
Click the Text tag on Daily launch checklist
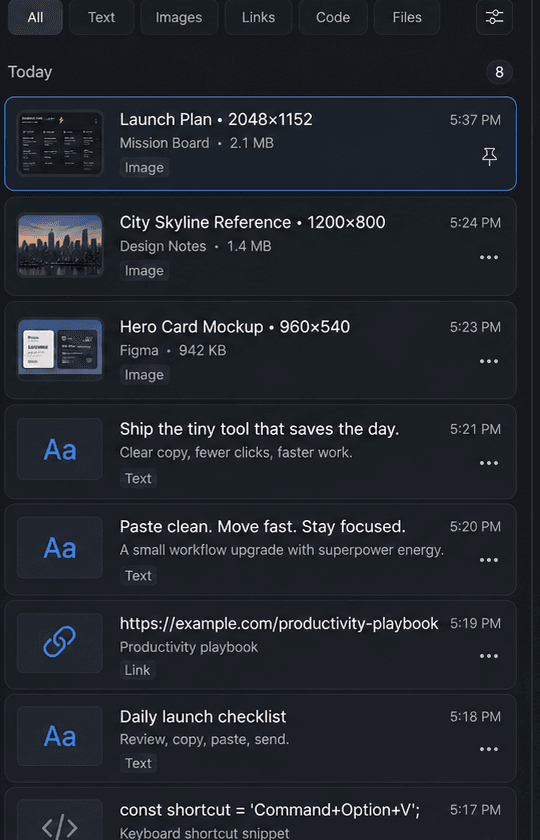pos(138,763)
